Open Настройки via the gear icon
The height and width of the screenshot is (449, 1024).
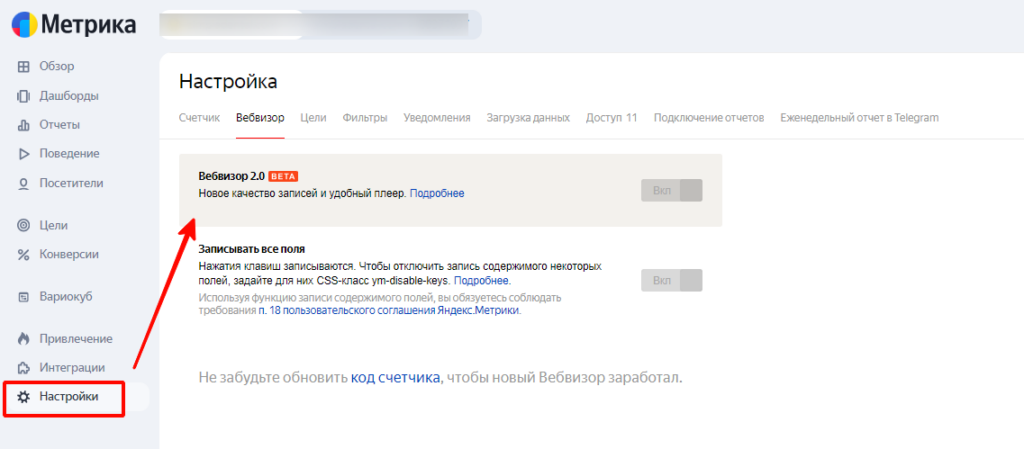(x=24, y=397)
